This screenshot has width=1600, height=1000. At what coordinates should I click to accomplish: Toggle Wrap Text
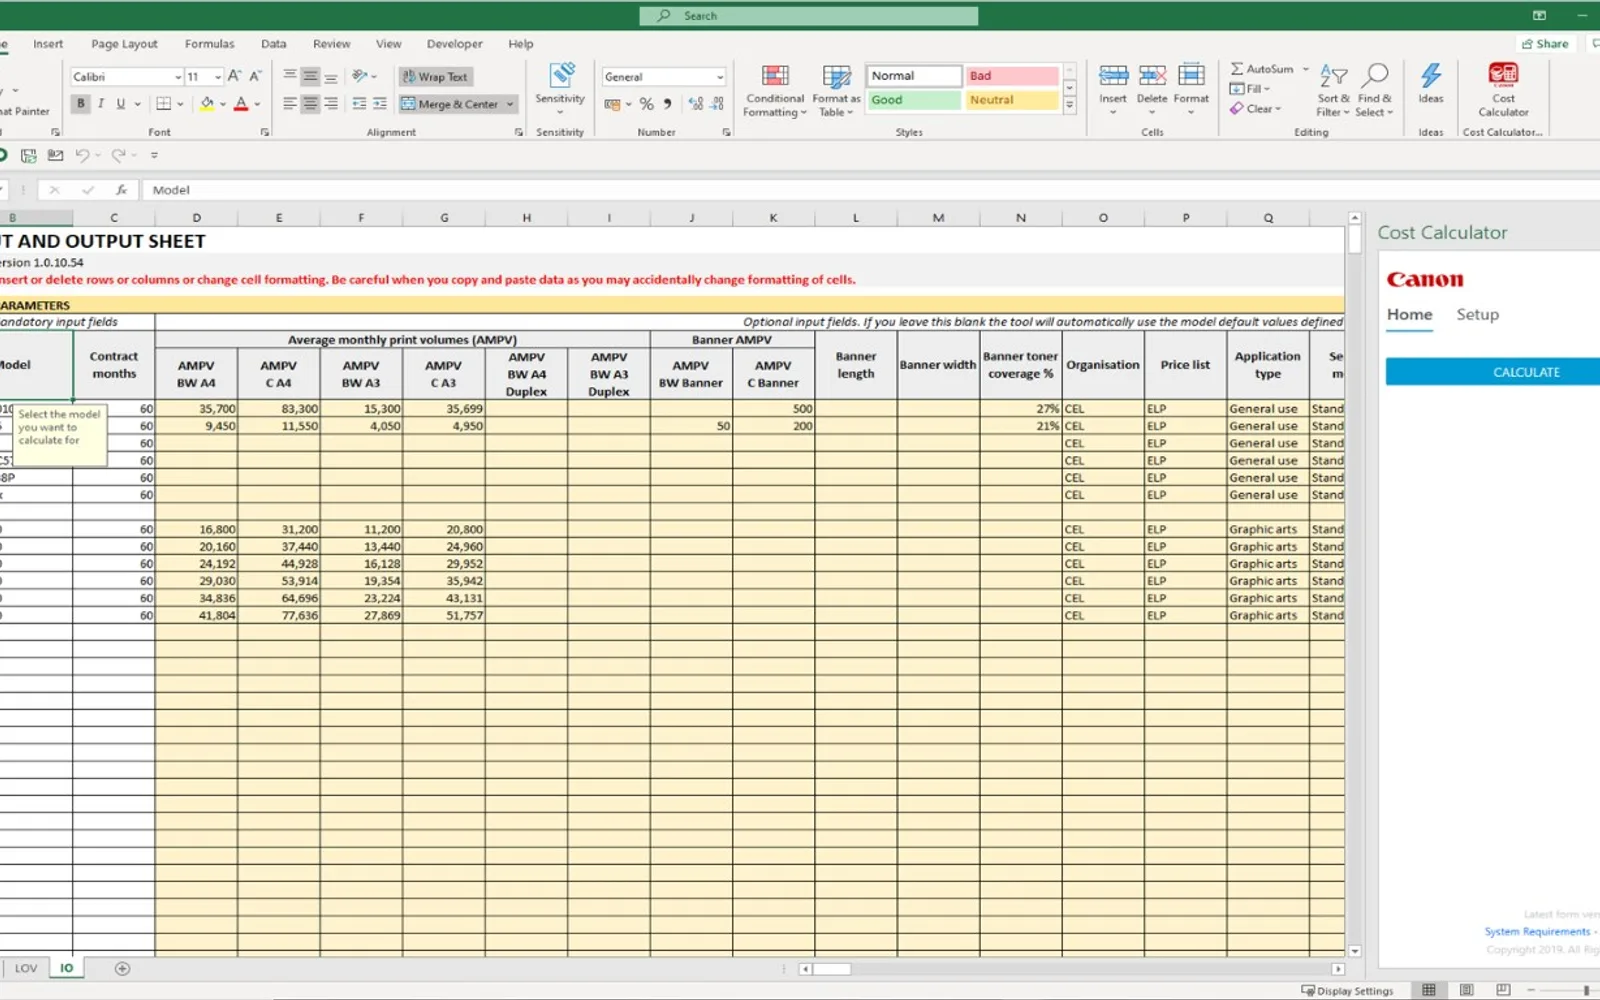tap(435, 77)
